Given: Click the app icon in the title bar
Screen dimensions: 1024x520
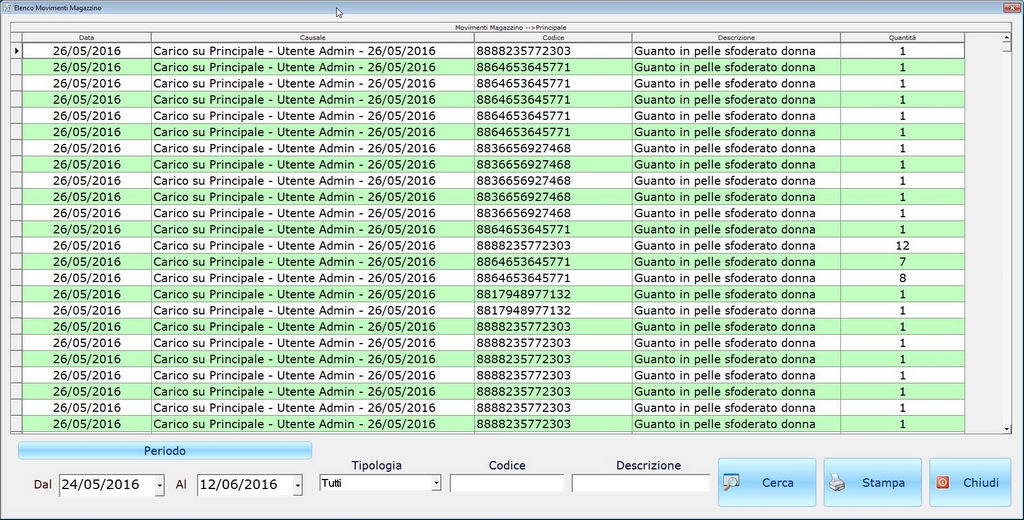Looking at the screenshot, I should [7, 7].
